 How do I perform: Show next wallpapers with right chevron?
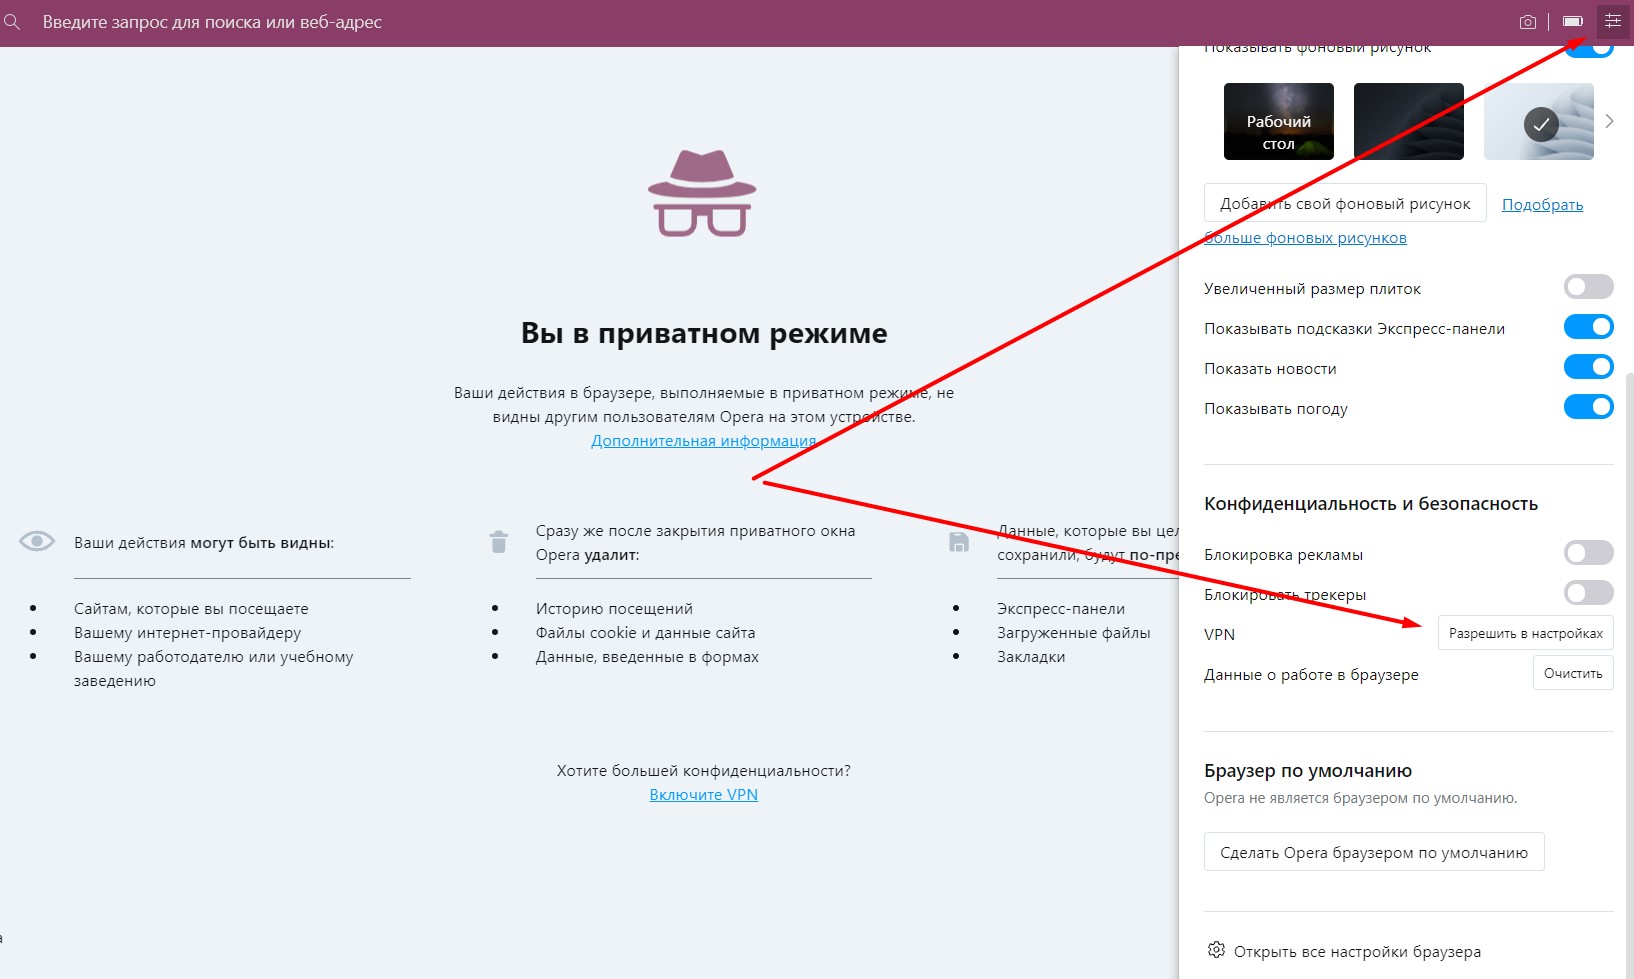[1609, 121]
